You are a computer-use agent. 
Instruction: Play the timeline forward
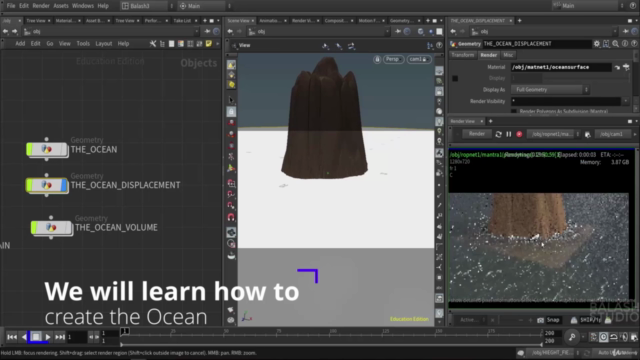[x=48, y=337]
